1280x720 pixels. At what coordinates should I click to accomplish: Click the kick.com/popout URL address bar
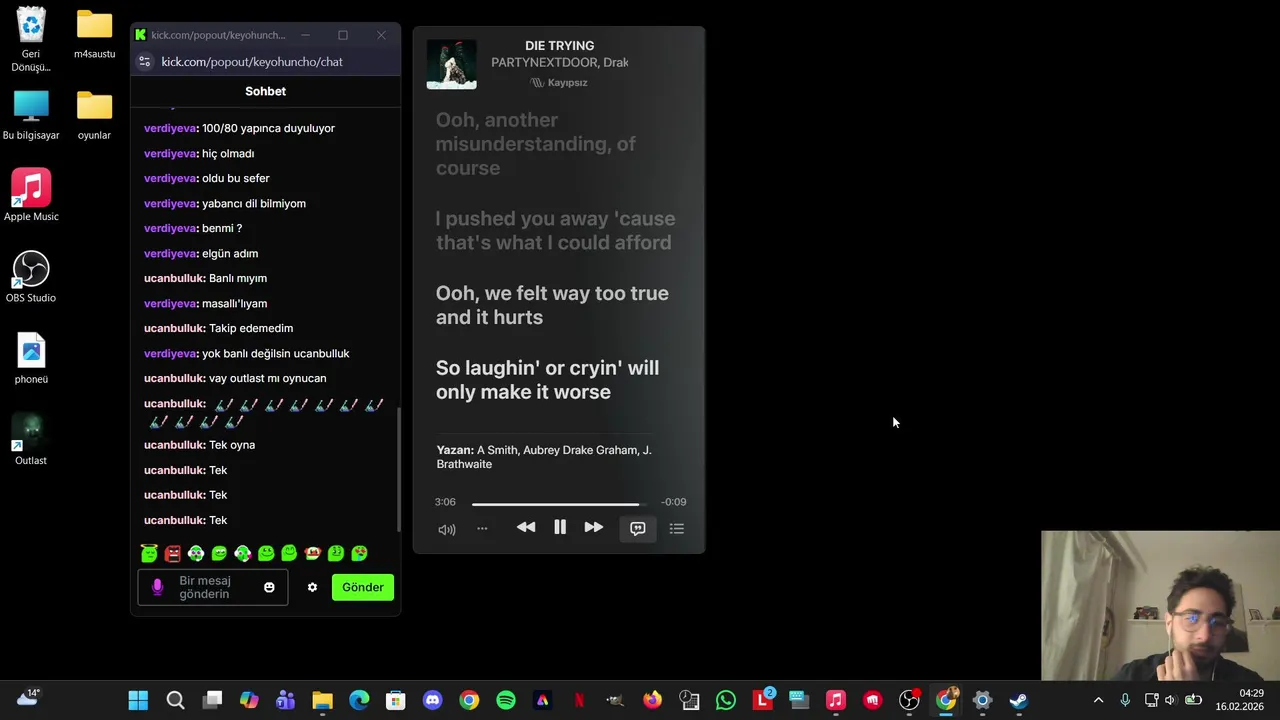[252, 62]
